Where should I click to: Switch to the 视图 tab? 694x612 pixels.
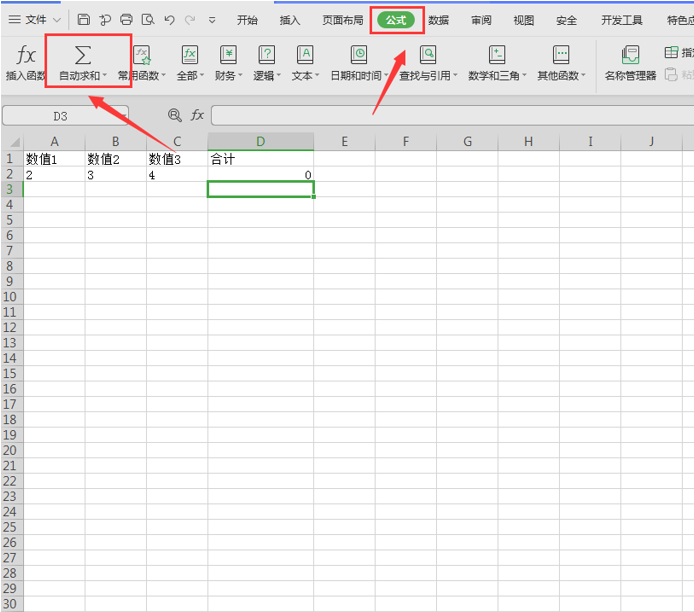pyautogui.click(x=524, y=20)
